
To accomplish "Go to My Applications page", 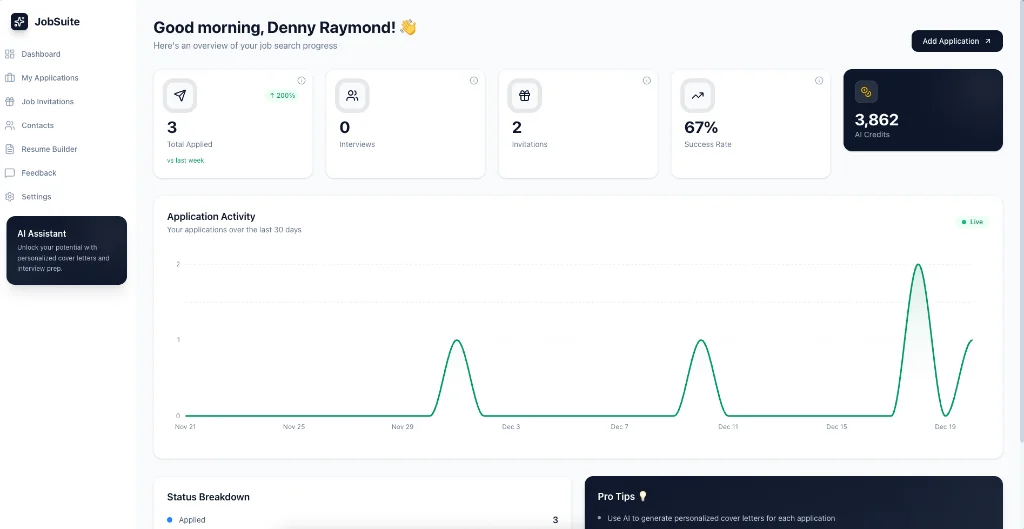I will point(49,78).
